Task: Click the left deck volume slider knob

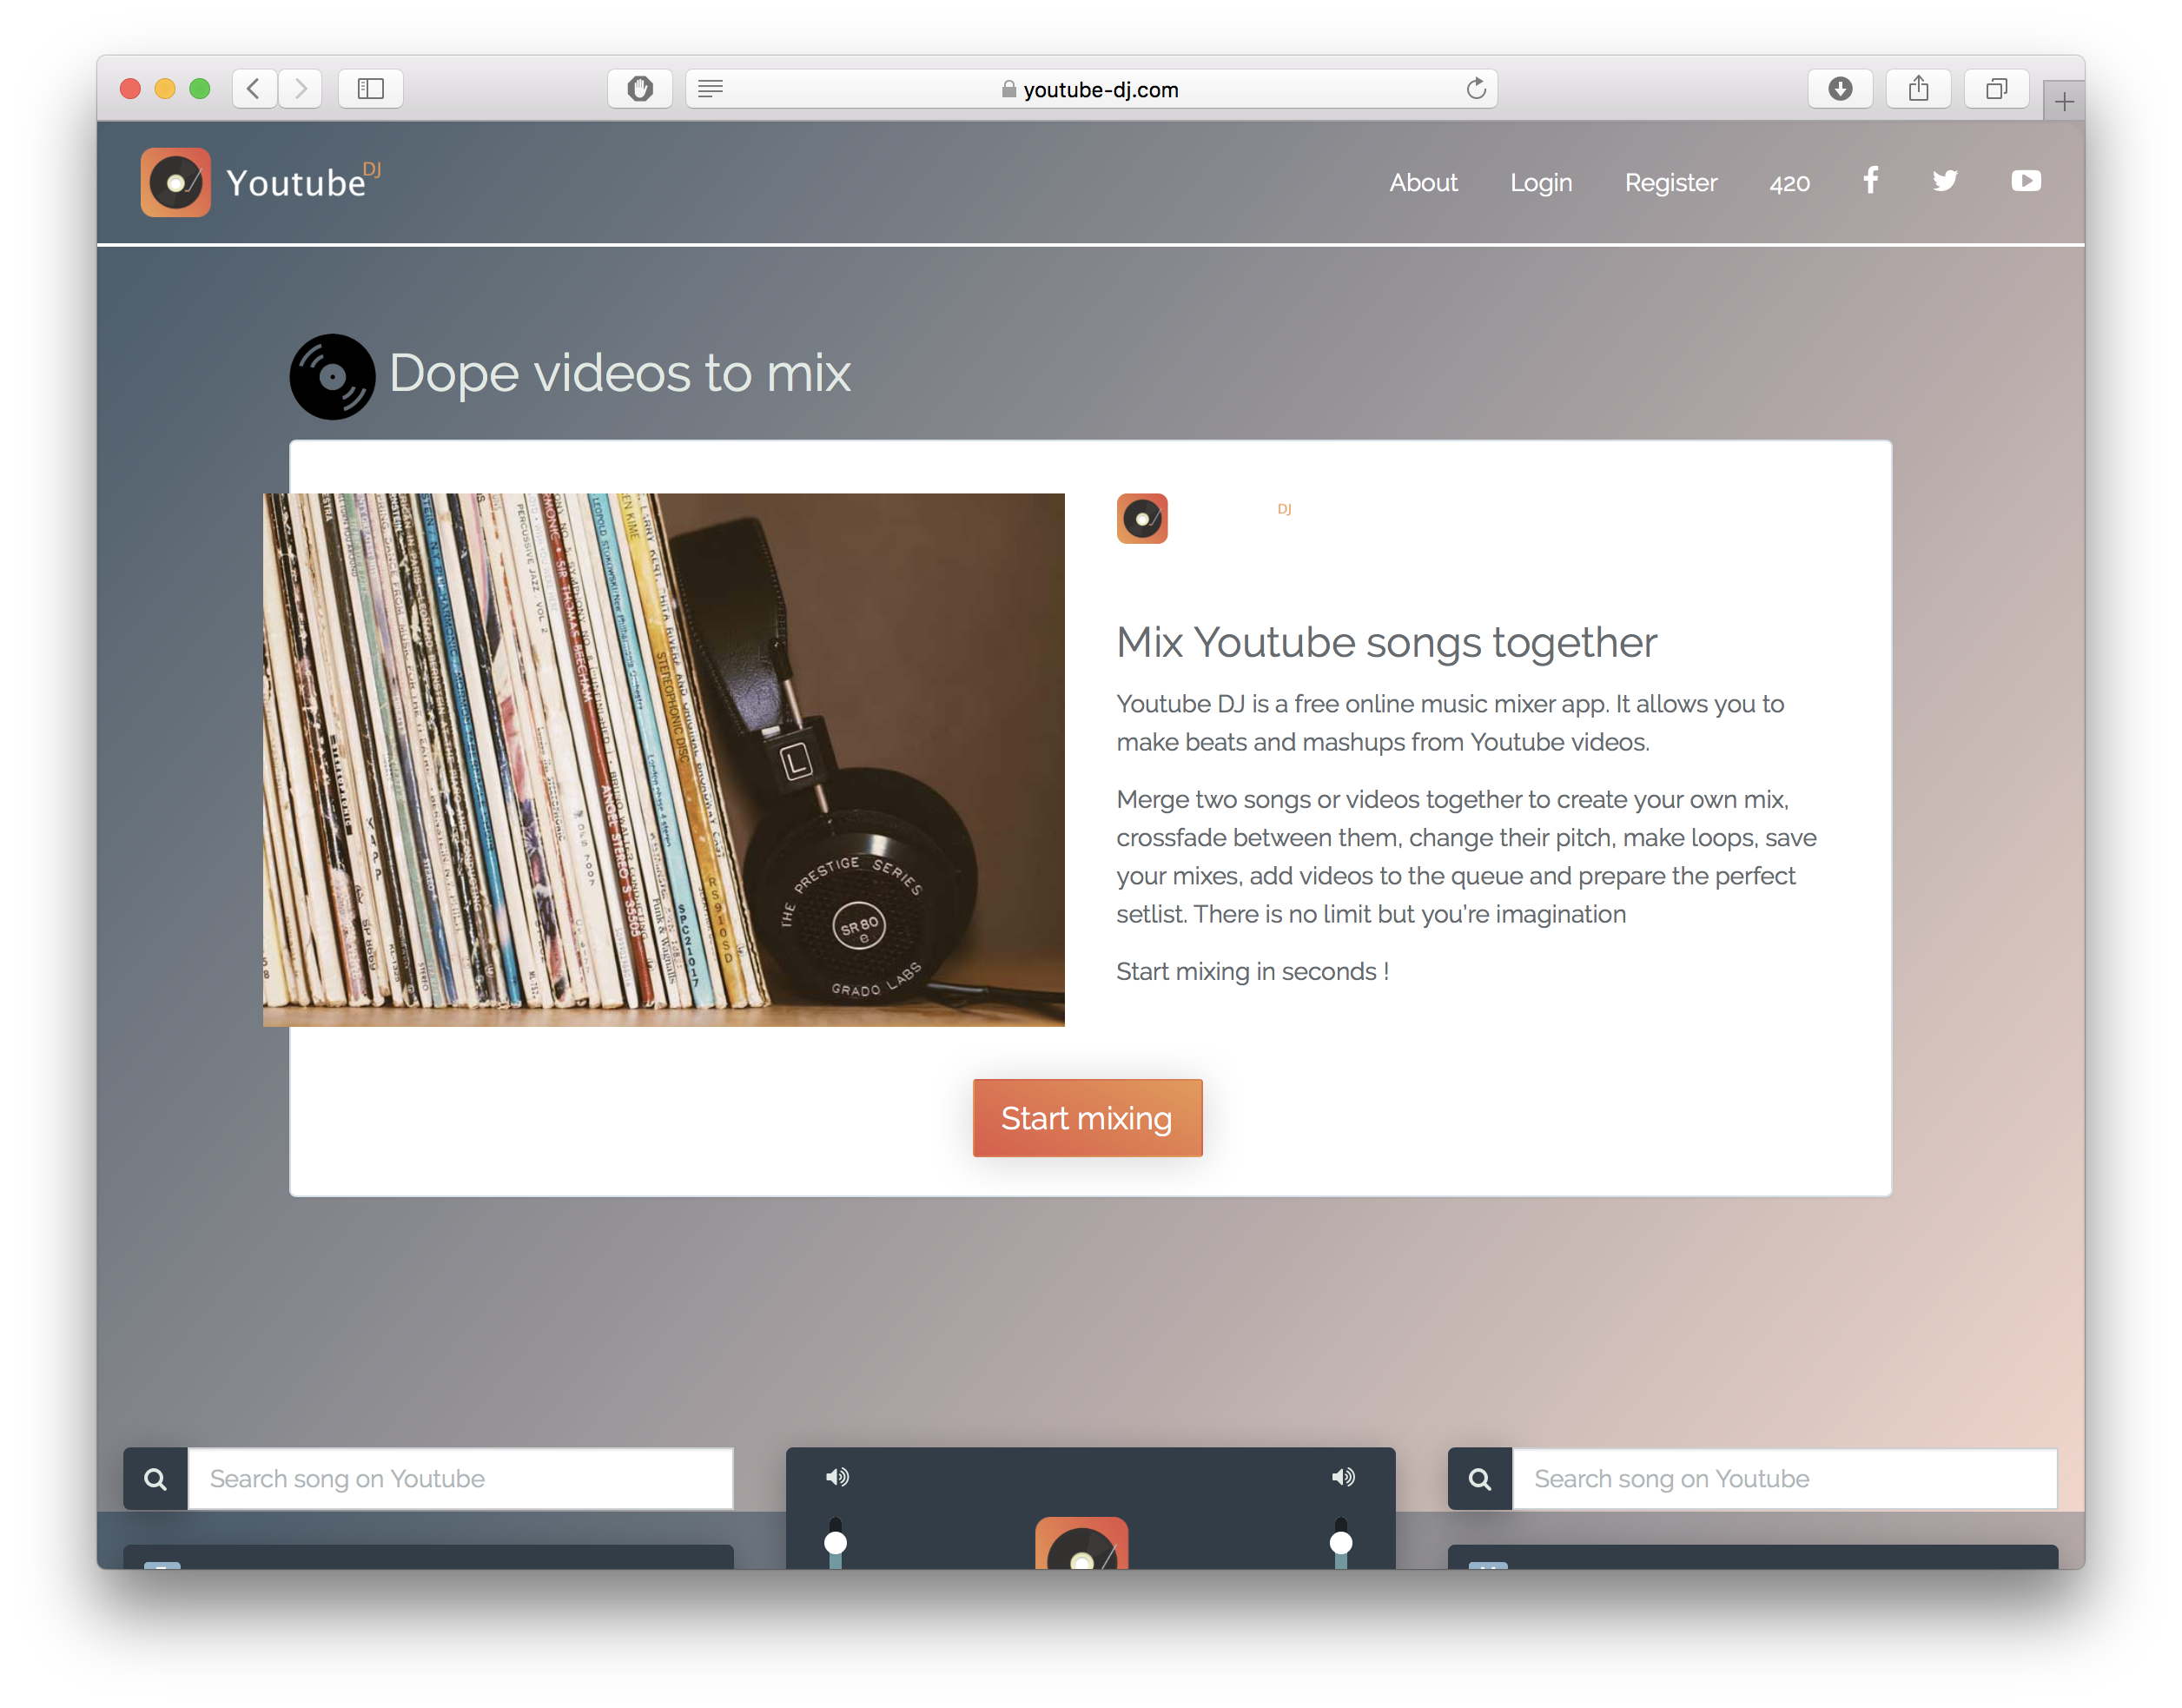Action: 836,1543
